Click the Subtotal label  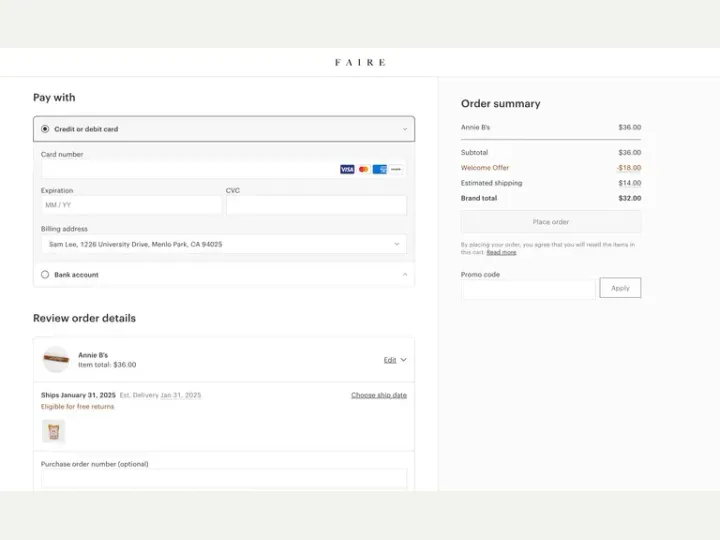(x=474, y=152)
